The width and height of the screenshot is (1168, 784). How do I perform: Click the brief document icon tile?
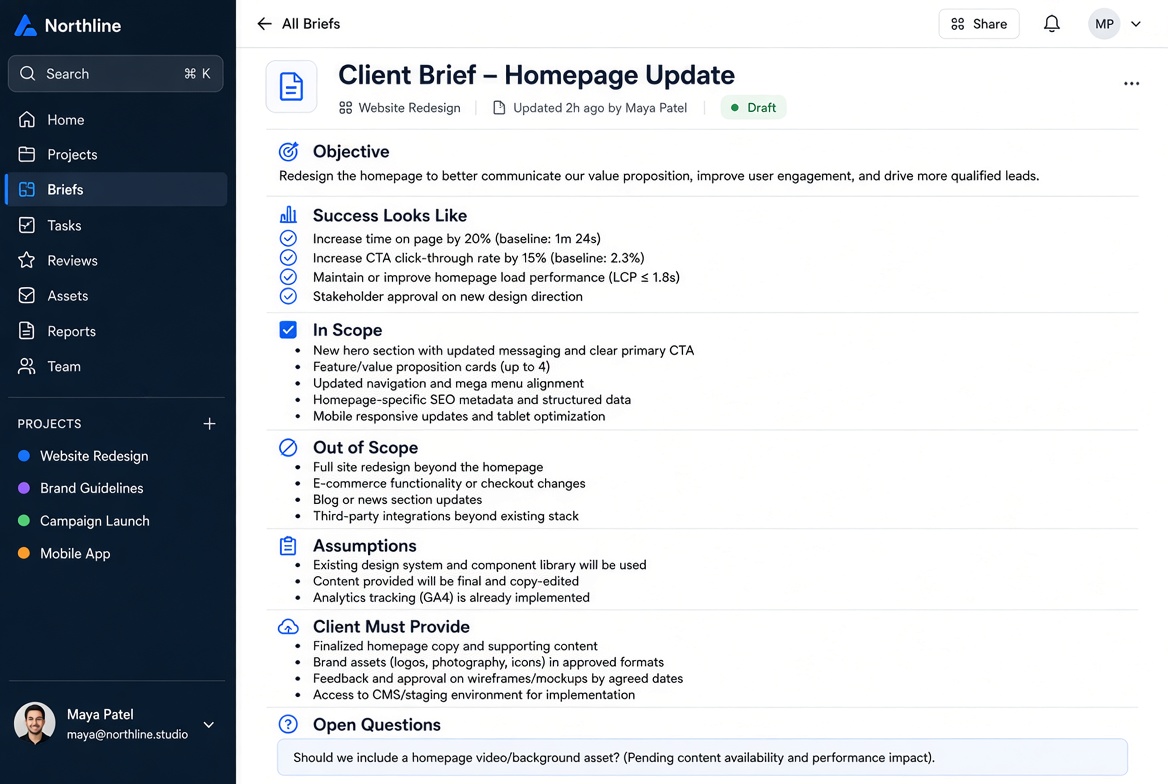pos(291,86)
